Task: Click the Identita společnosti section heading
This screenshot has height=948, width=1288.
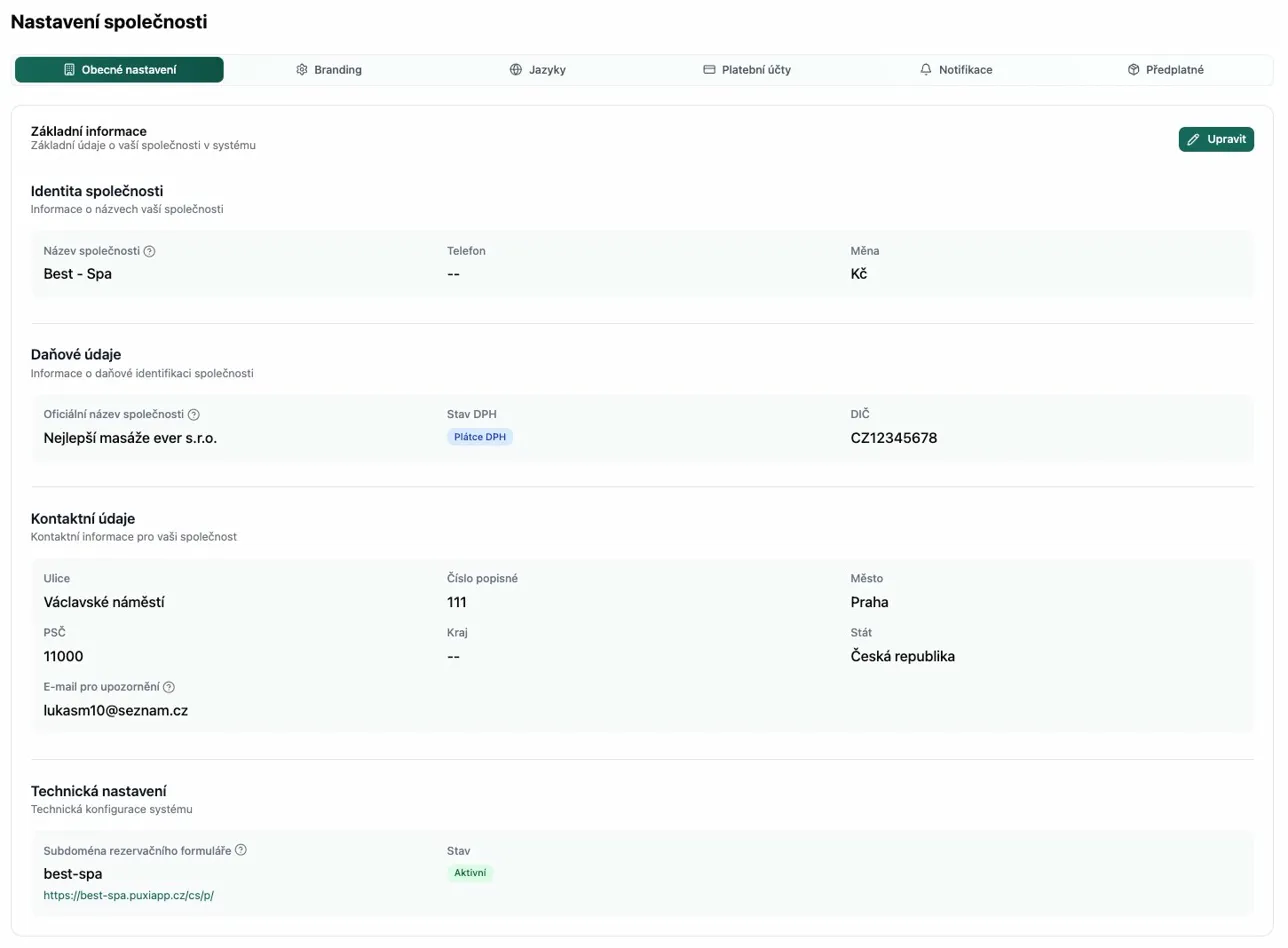Action: [x=97, y=190]
